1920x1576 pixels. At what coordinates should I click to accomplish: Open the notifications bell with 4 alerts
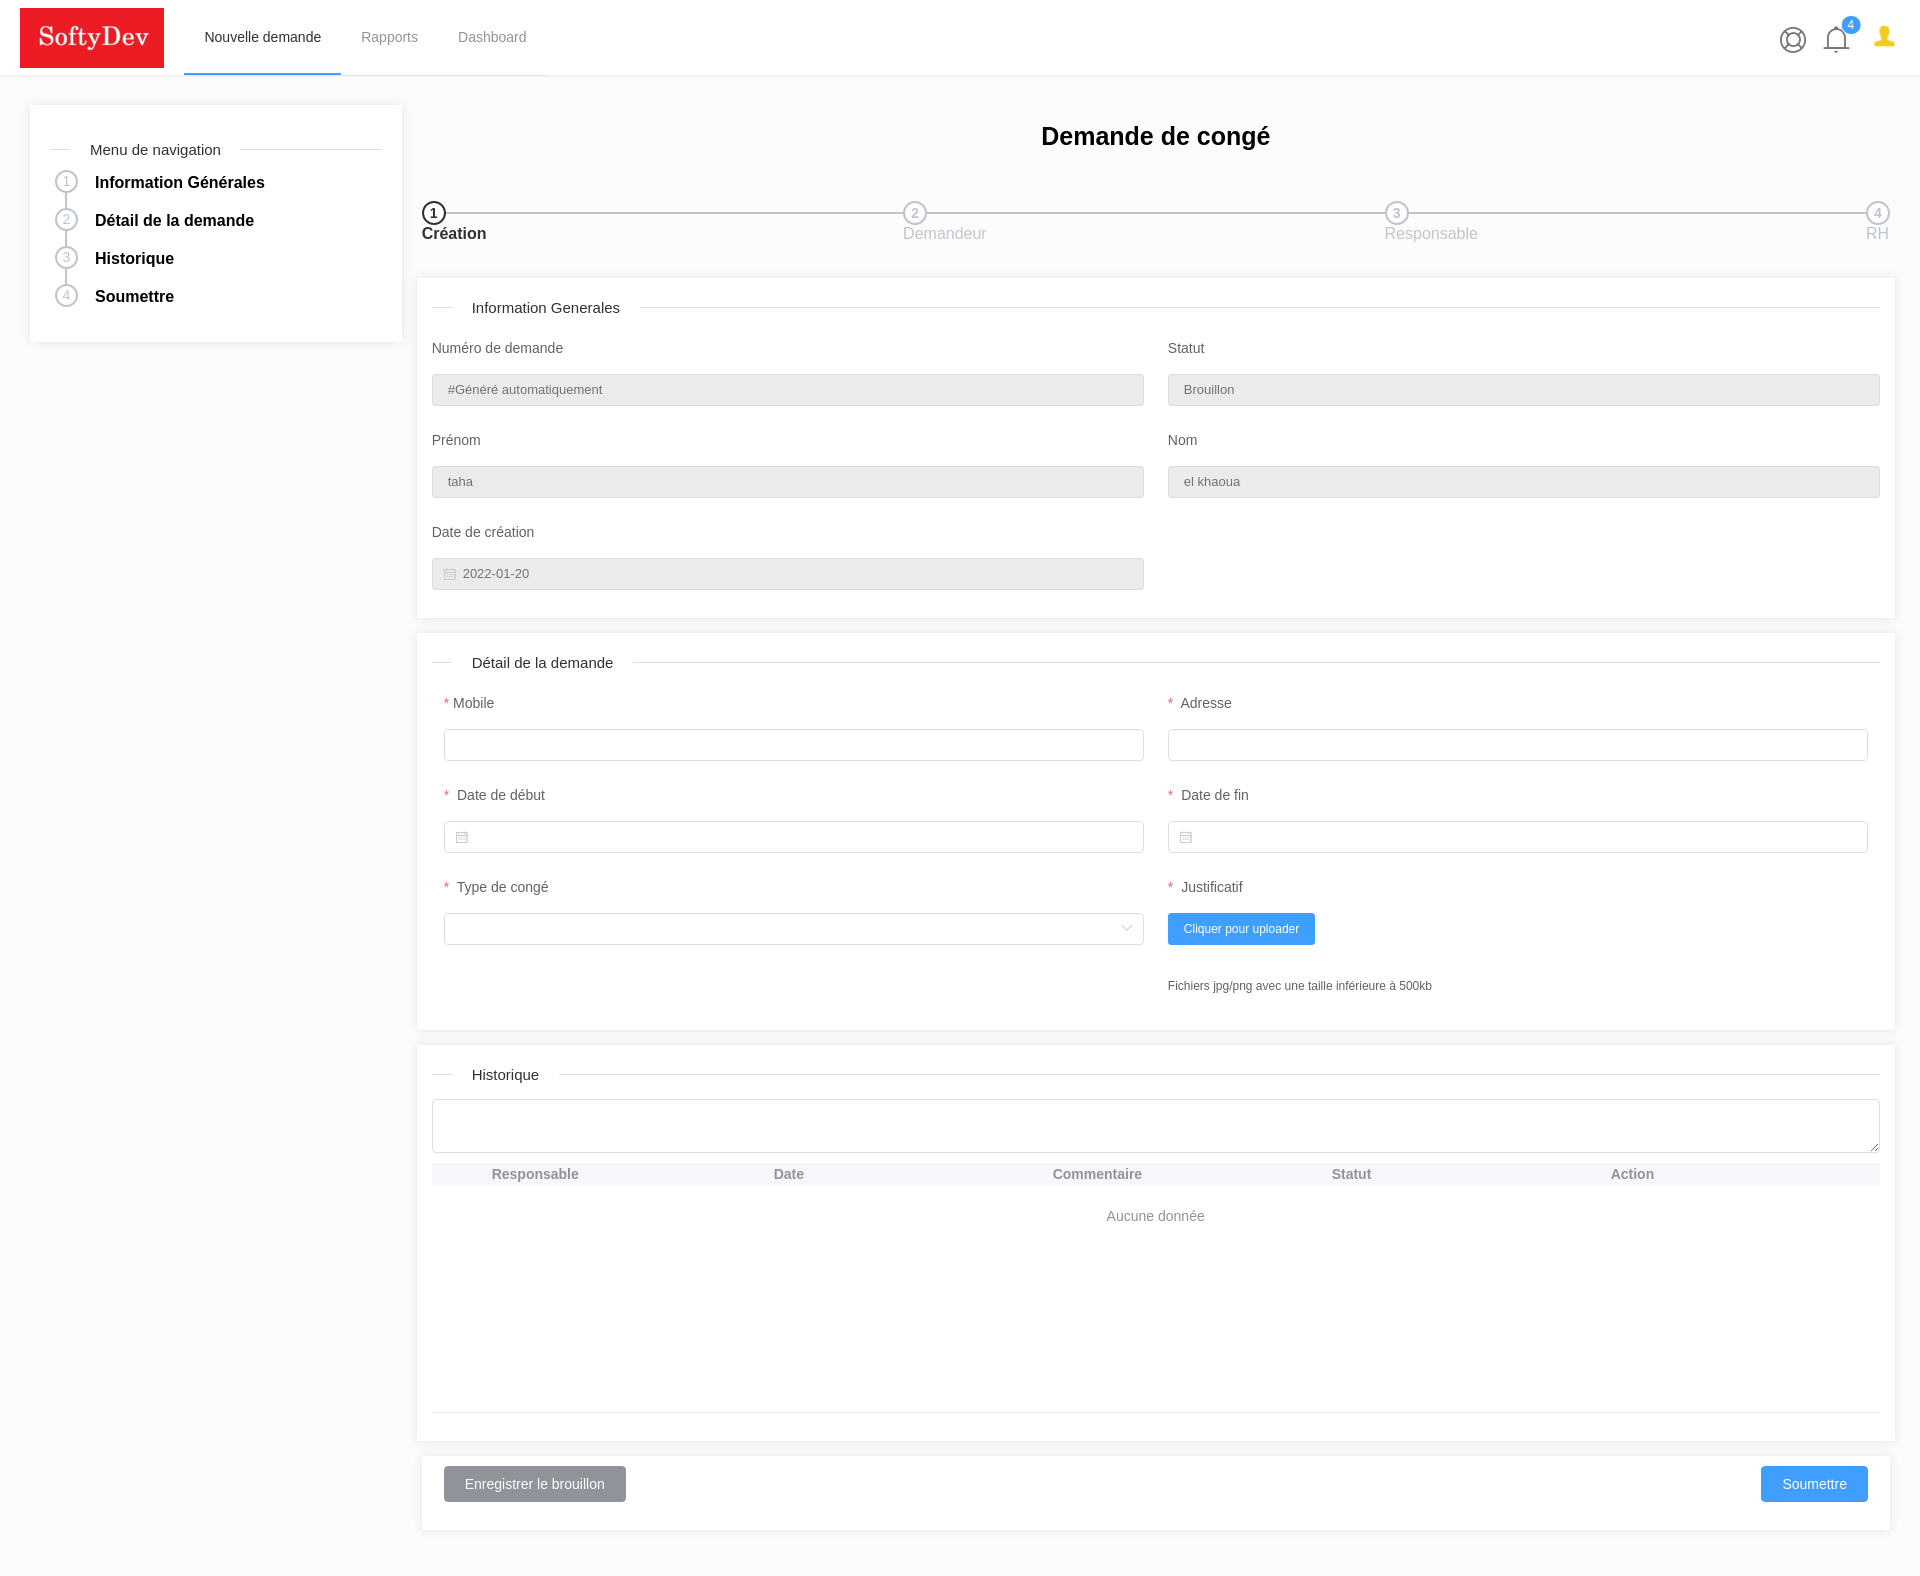(x=1836, y=40)
